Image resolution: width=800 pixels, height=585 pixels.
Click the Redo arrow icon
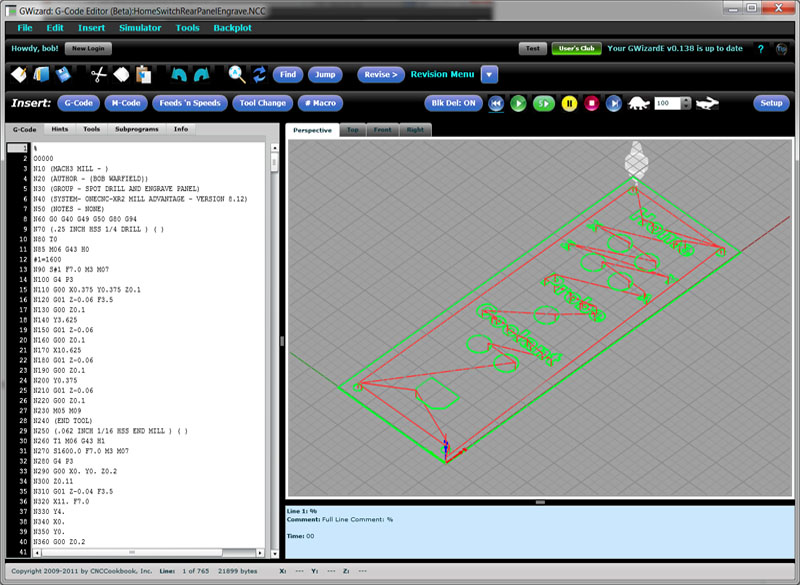click(200, 74)
